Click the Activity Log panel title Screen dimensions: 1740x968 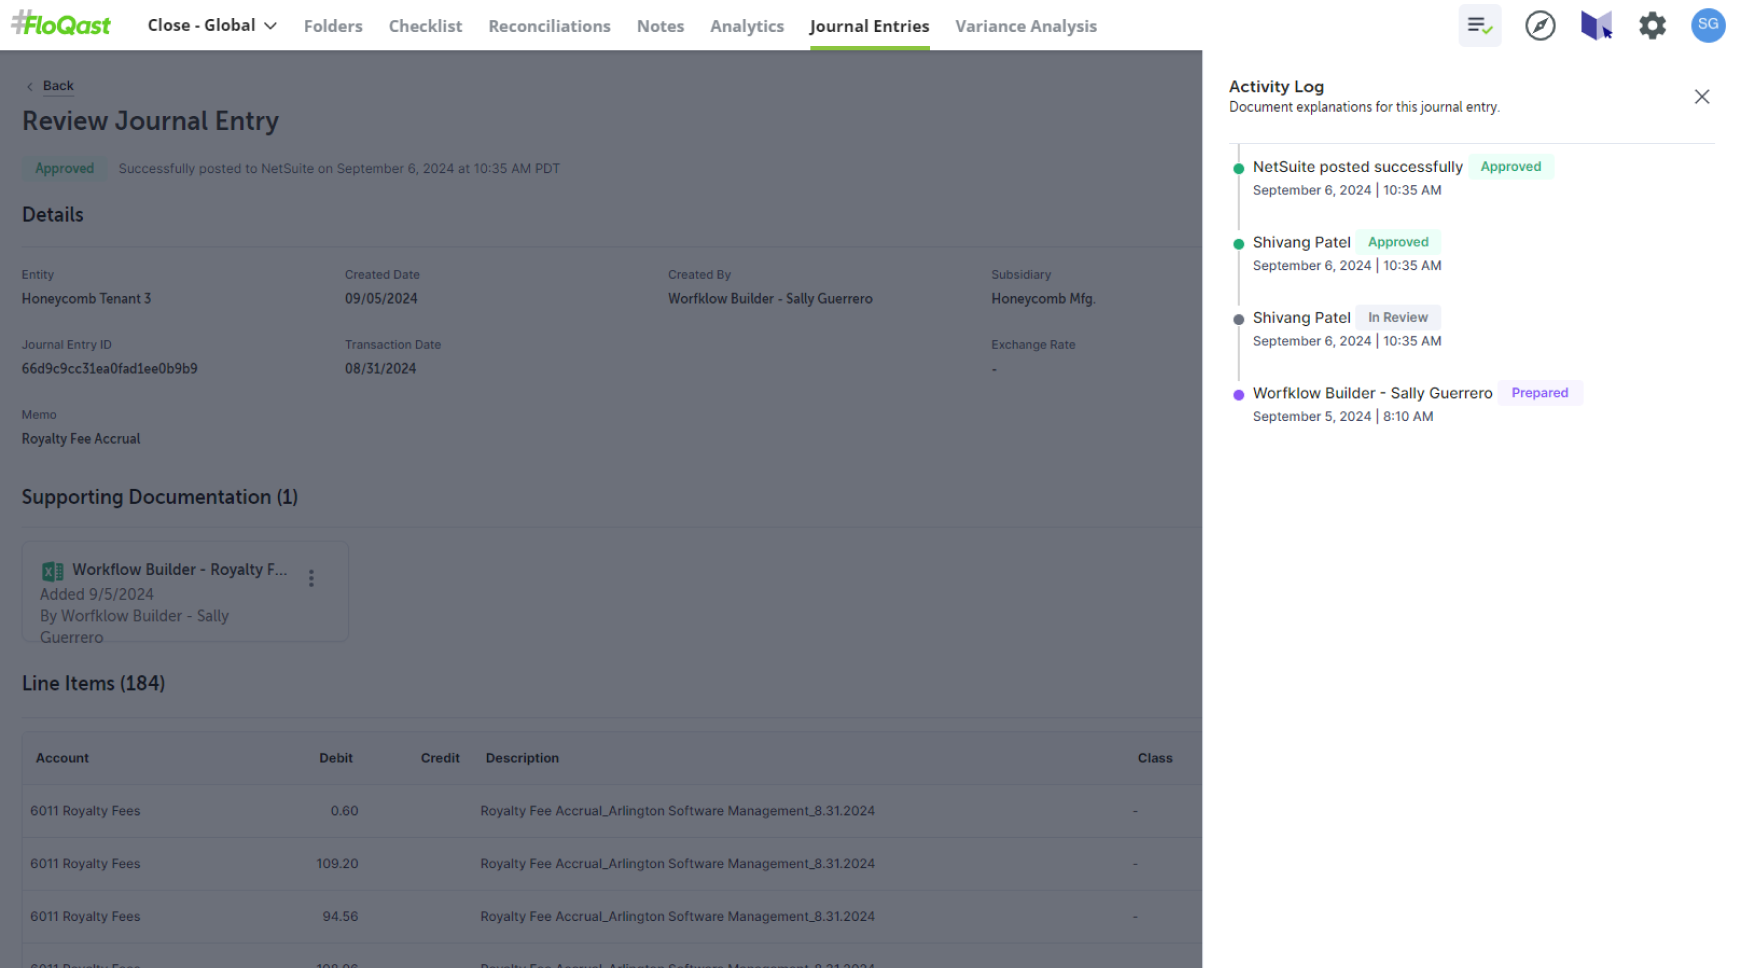[x=1276, y=87]
